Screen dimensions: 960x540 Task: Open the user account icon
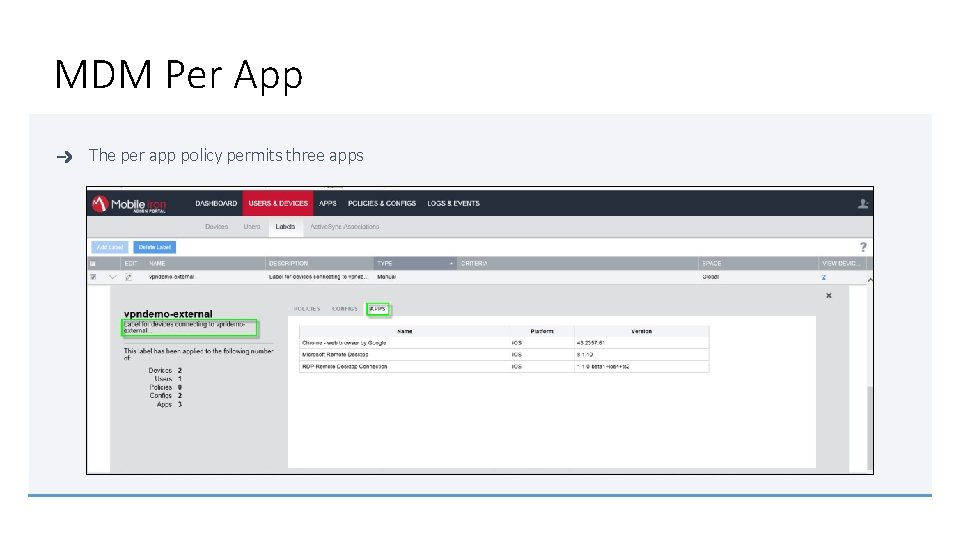click(863, 204)
